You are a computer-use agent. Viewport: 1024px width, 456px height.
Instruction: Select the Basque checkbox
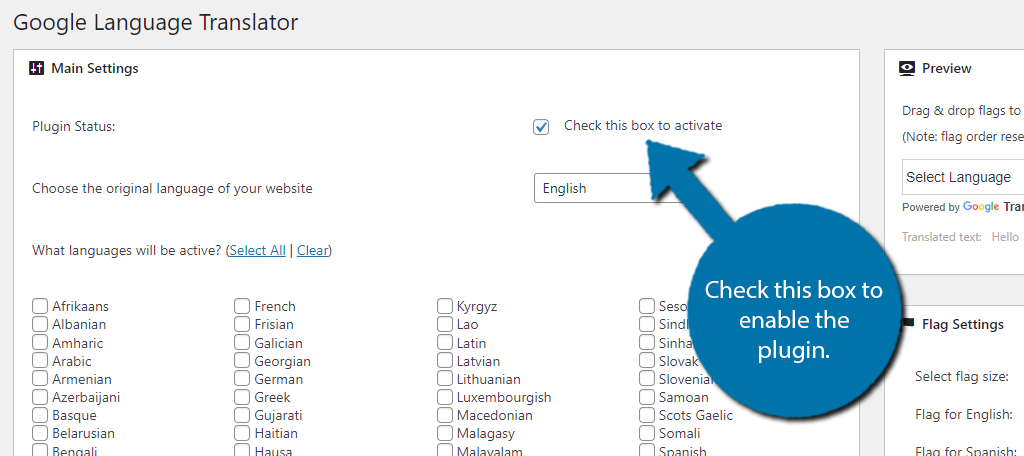[40, 415]
